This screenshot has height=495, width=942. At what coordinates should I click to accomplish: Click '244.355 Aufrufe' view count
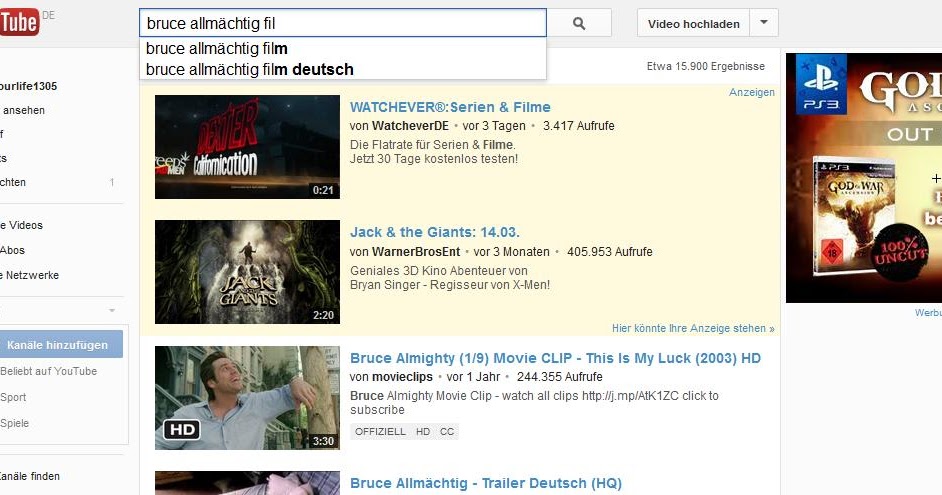(559, 377)
